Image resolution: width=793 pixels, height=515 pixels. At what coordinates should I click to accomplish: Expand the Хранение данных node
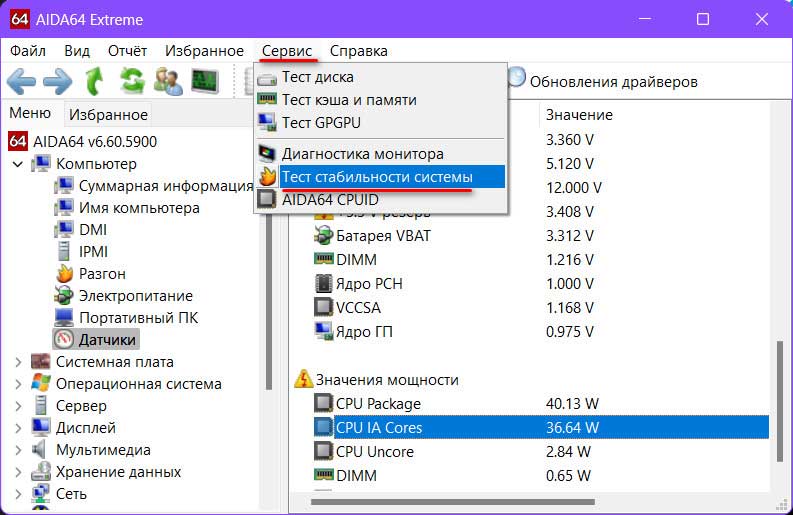pos(18,472)
